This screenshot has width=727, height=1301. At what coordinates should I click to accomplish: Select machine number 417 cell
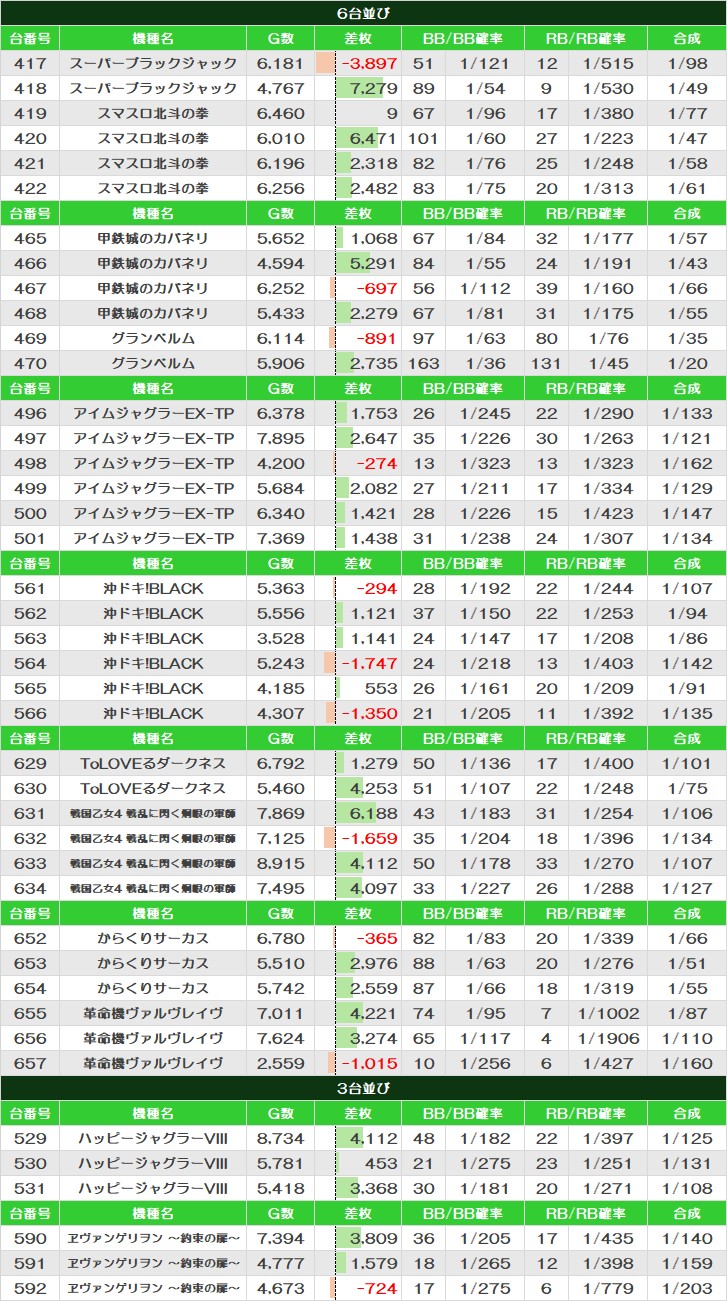coord(30,63)
